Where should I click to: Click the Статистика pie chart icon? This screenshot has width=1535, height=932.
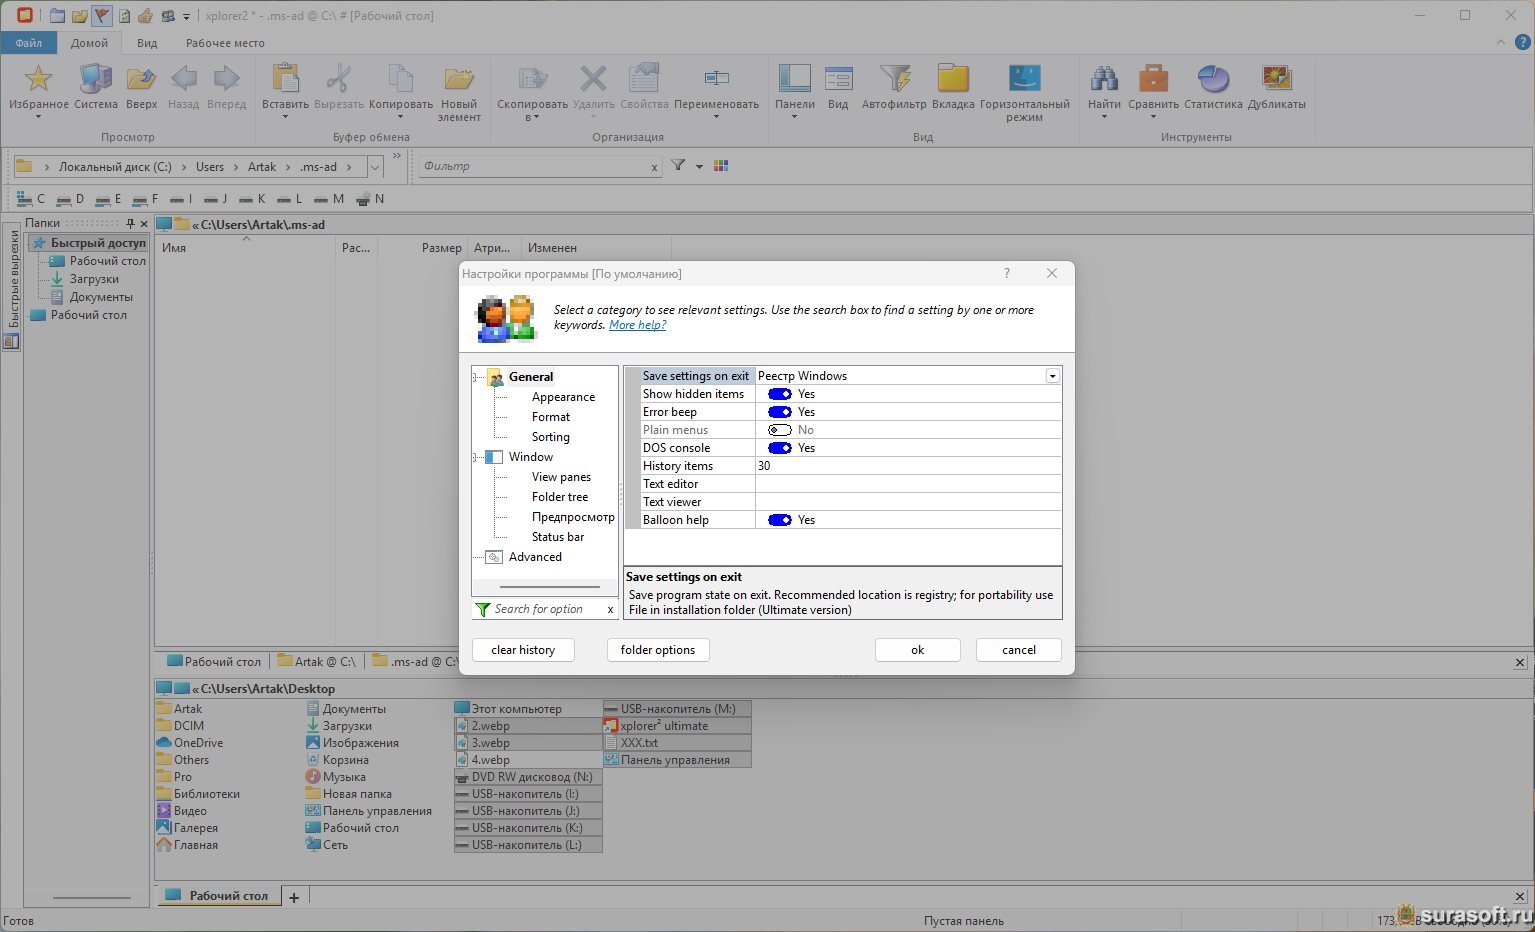(1212, 79)
